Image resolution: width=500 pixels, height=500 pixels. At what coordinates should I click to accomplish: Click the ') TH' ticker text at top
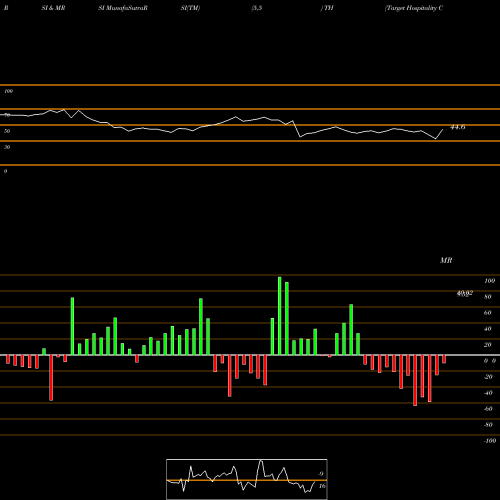[x=327, y=8]
